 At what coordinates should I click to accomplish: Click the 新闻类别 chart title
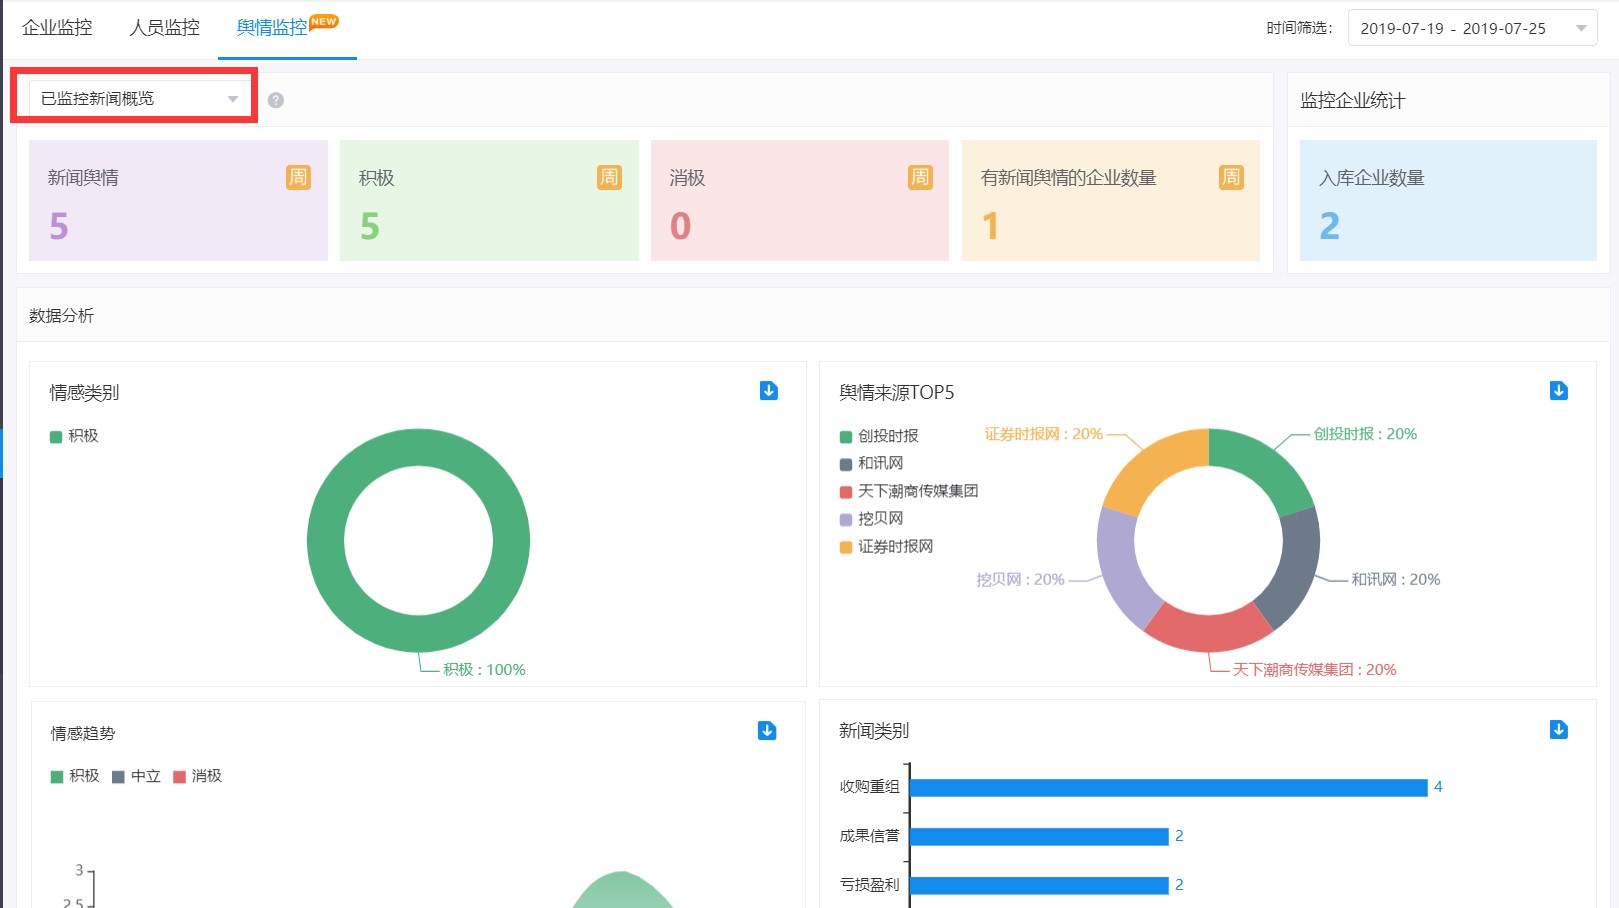874,731
